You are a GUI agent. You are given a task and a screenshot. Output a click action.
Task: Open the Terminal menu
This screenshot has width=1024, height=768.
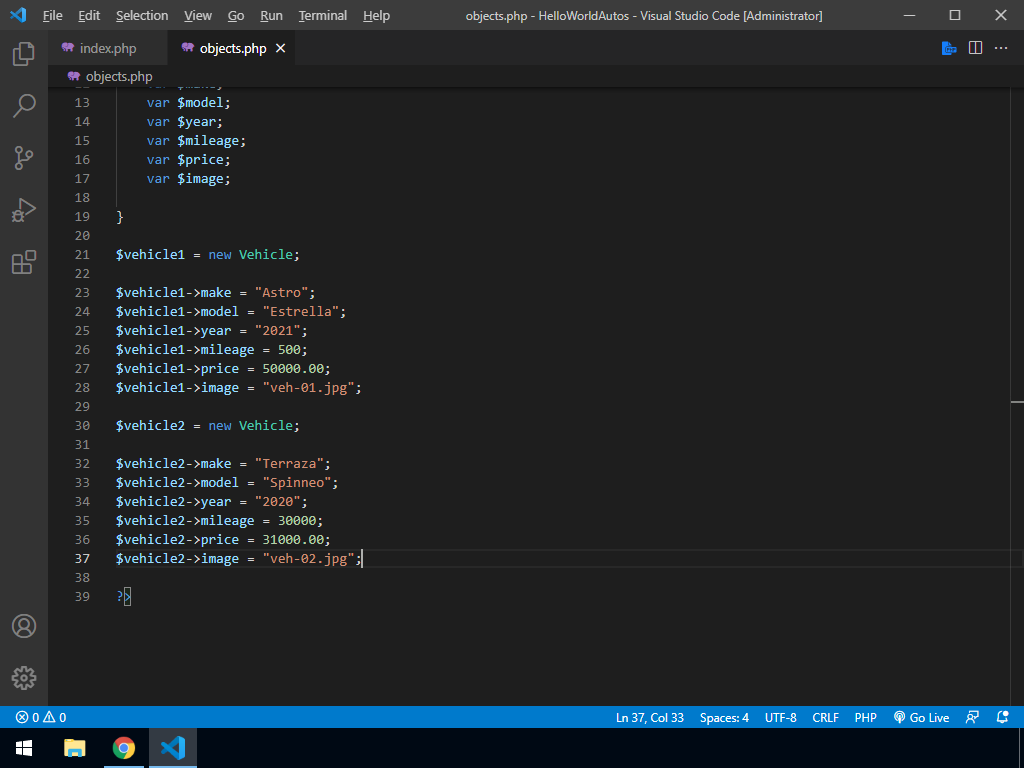click(323, 16)
